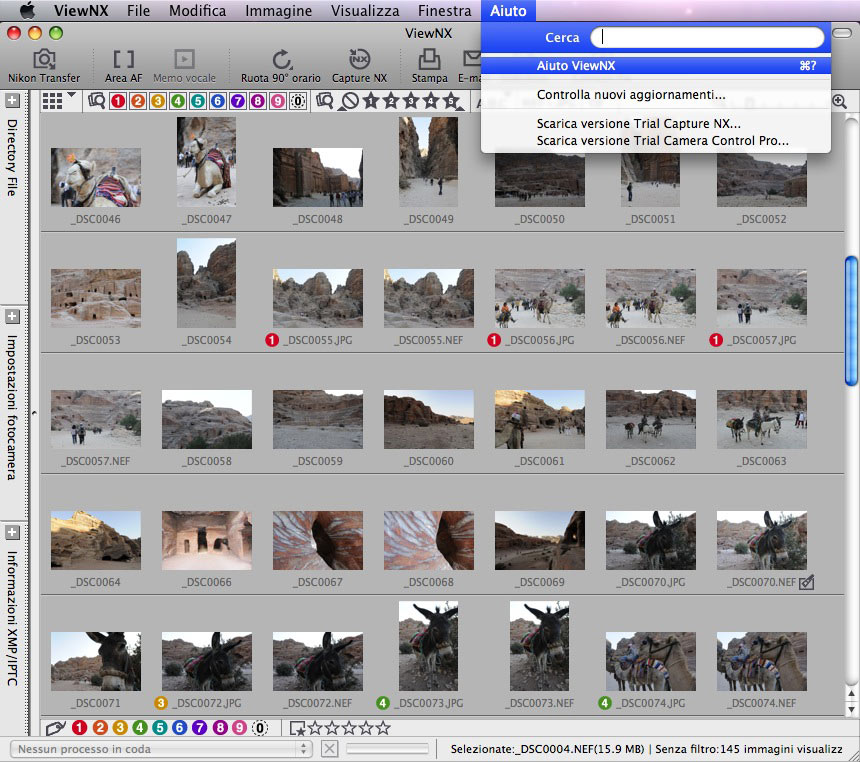Image resolution: width=860 pixels, height=762 pixels.
Task: Open the thumbnail view mode dropdown arrow
Action: (71, 95)
